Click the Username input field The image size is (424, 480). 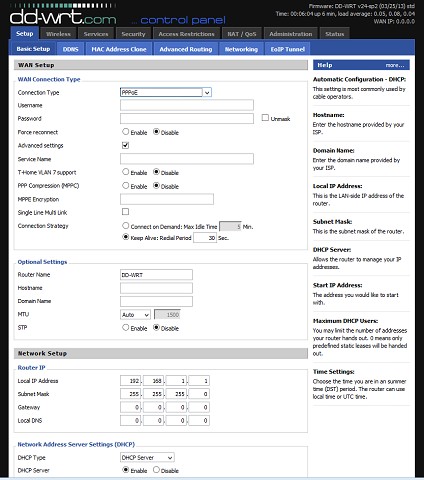pyautogui.click(x=187, y=105)
